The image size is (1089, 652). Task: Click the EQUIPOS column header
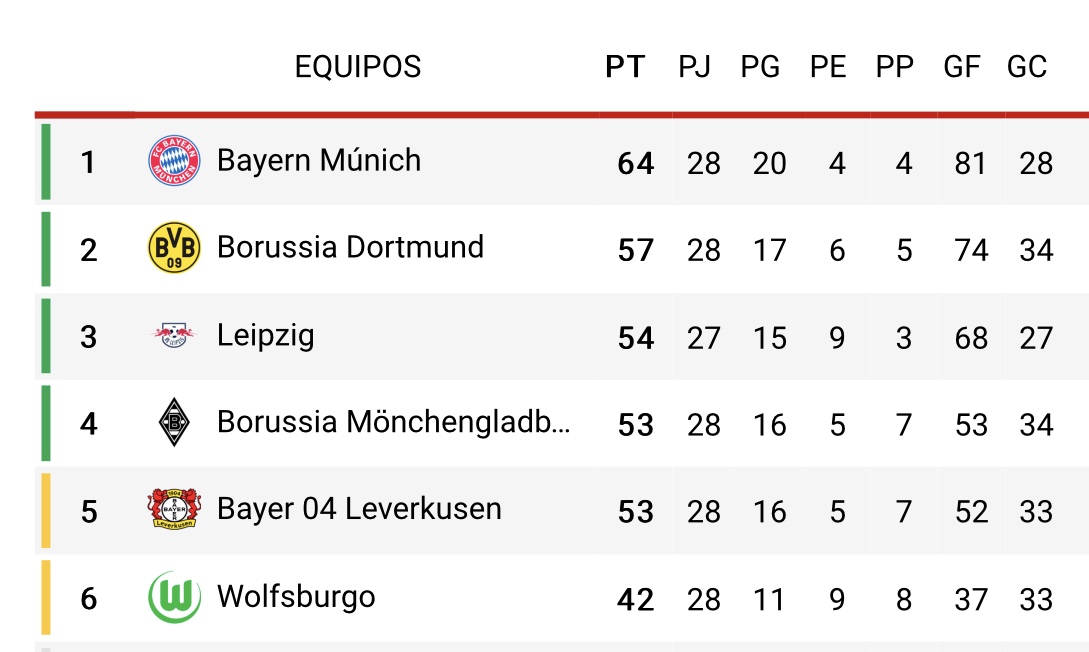click(x=358, y=67)
